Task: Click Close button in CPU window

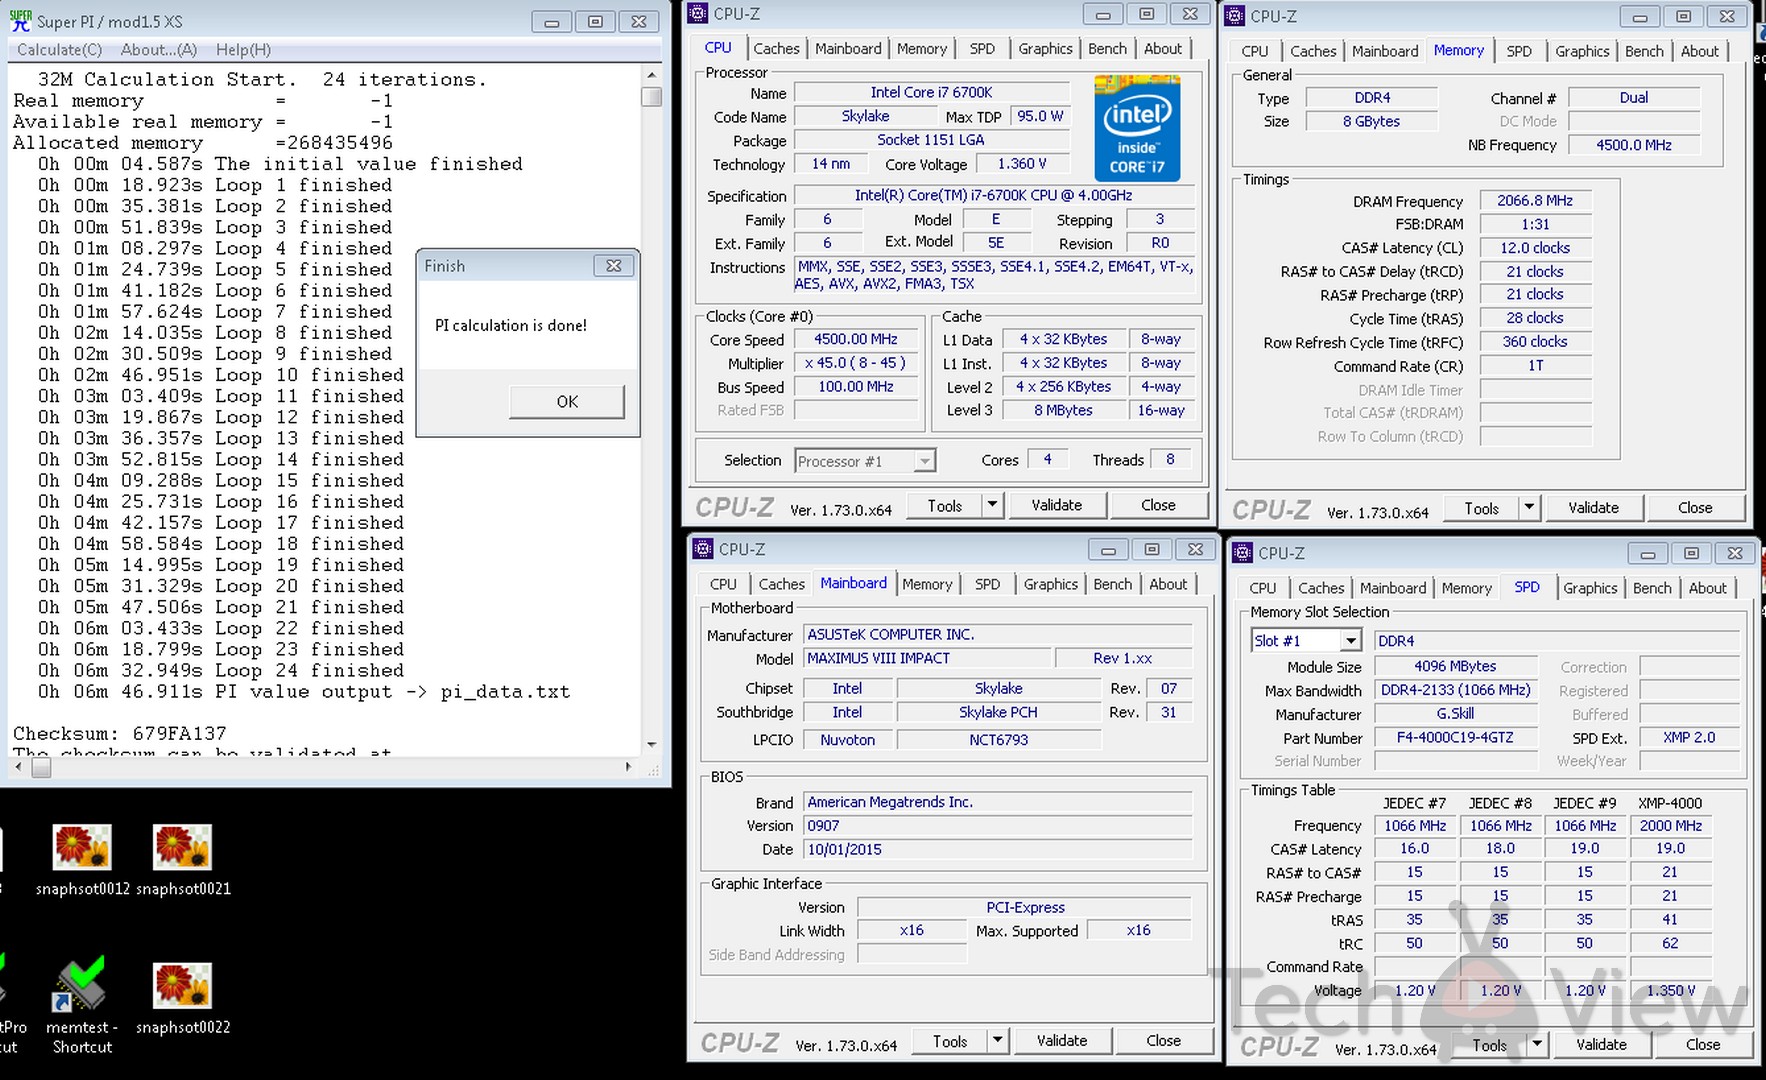Action: (x=1158, y=505)
